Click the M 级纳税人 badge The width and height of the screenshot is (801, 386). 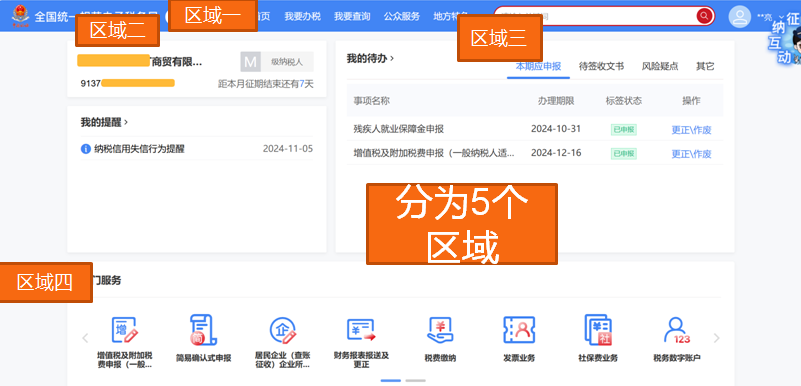[x=277, y=62]
